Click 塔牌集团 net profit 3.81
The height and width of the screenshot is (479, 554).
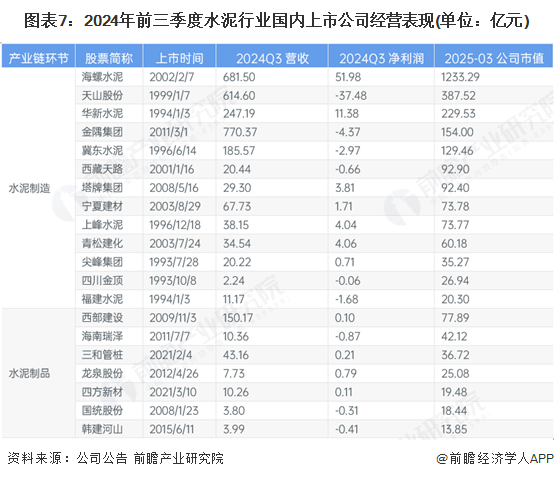click(344, 188)
